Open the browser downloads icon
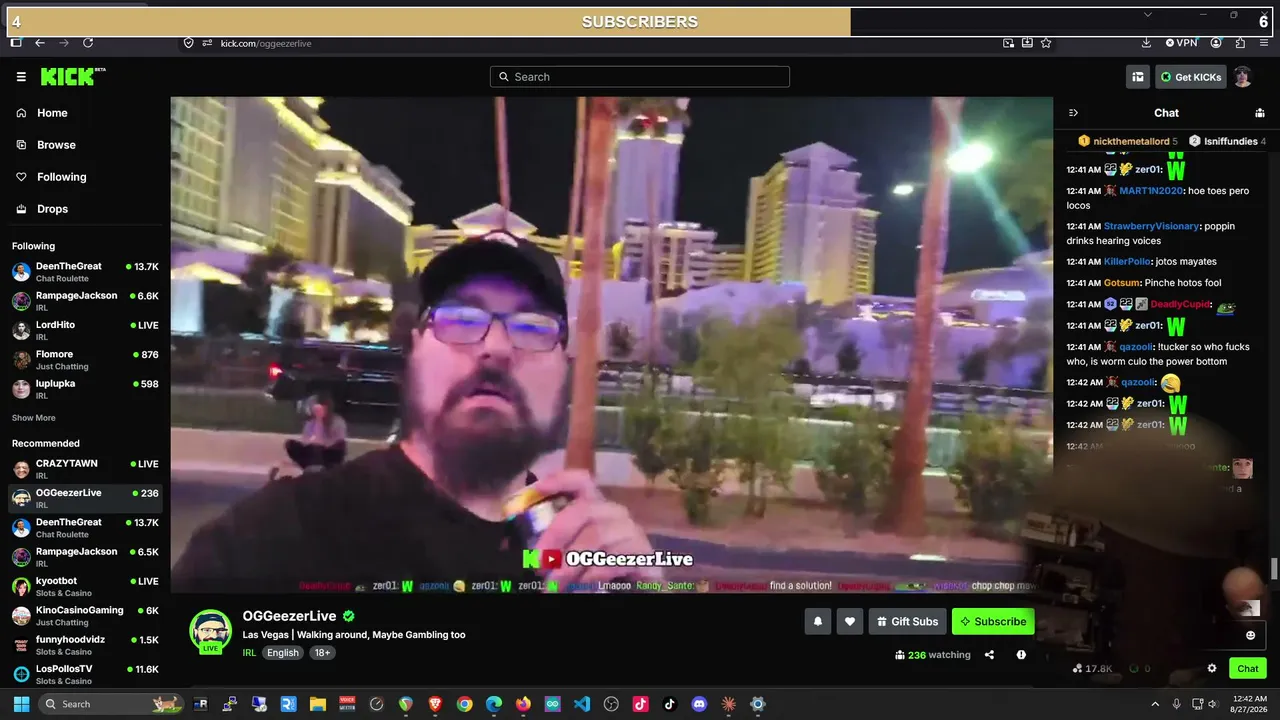The width and height of the screenshot is (1280, 720). [x=1146, y=43]
